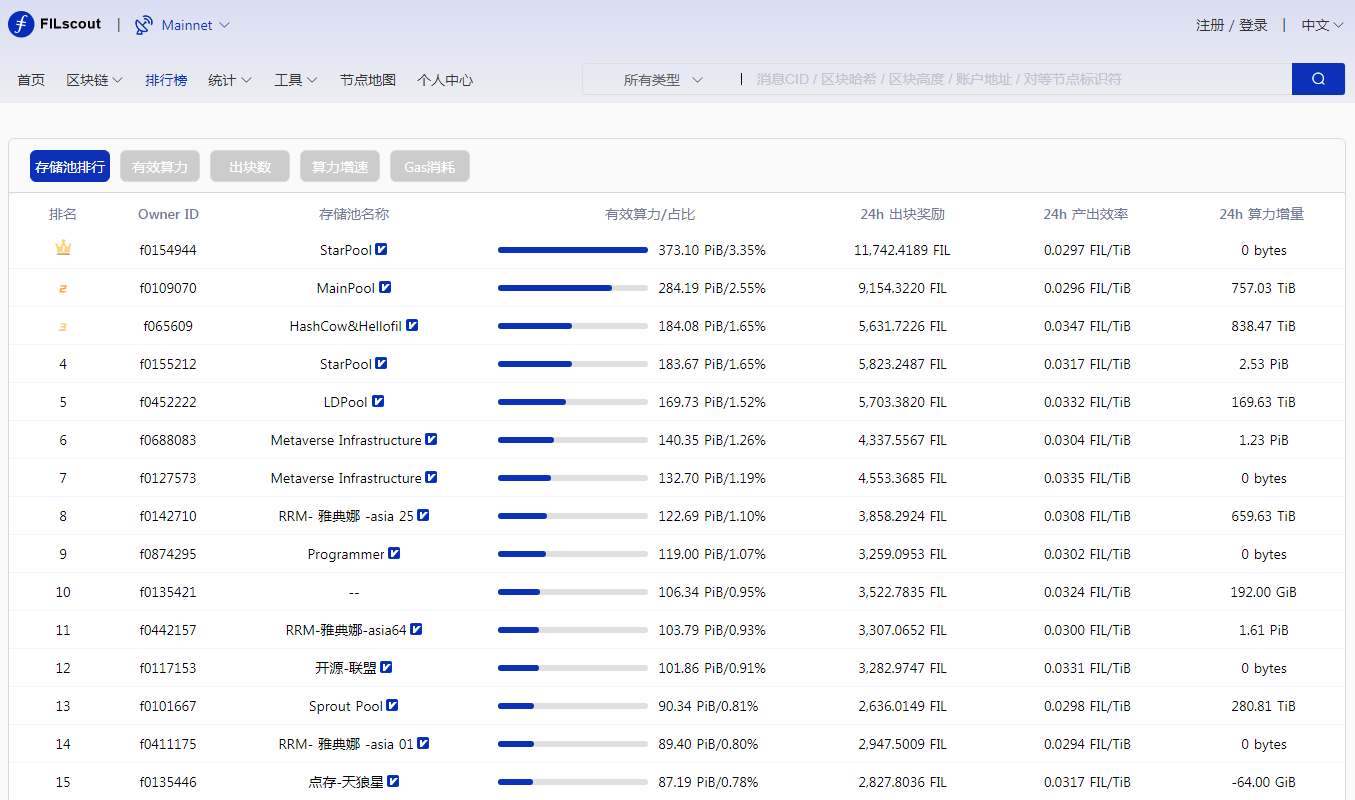
Task: Click verified badge beside RRM- 雅典娜 -asia 25
Action: click(x=423, y=515)
